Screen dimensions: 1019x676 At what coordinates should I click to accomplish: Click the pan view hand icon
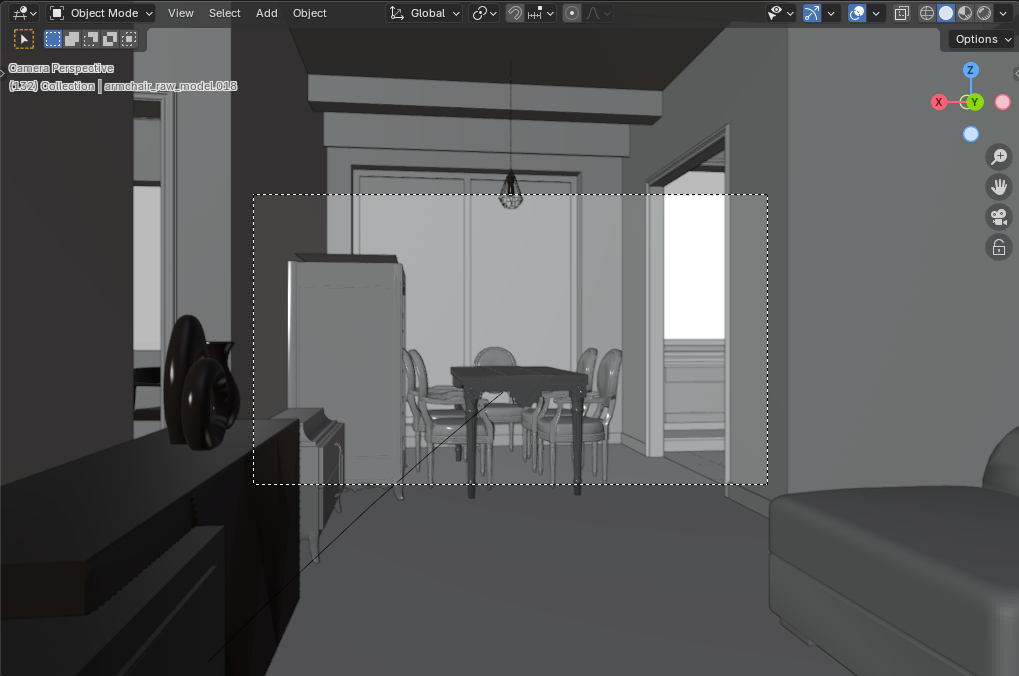998,186
